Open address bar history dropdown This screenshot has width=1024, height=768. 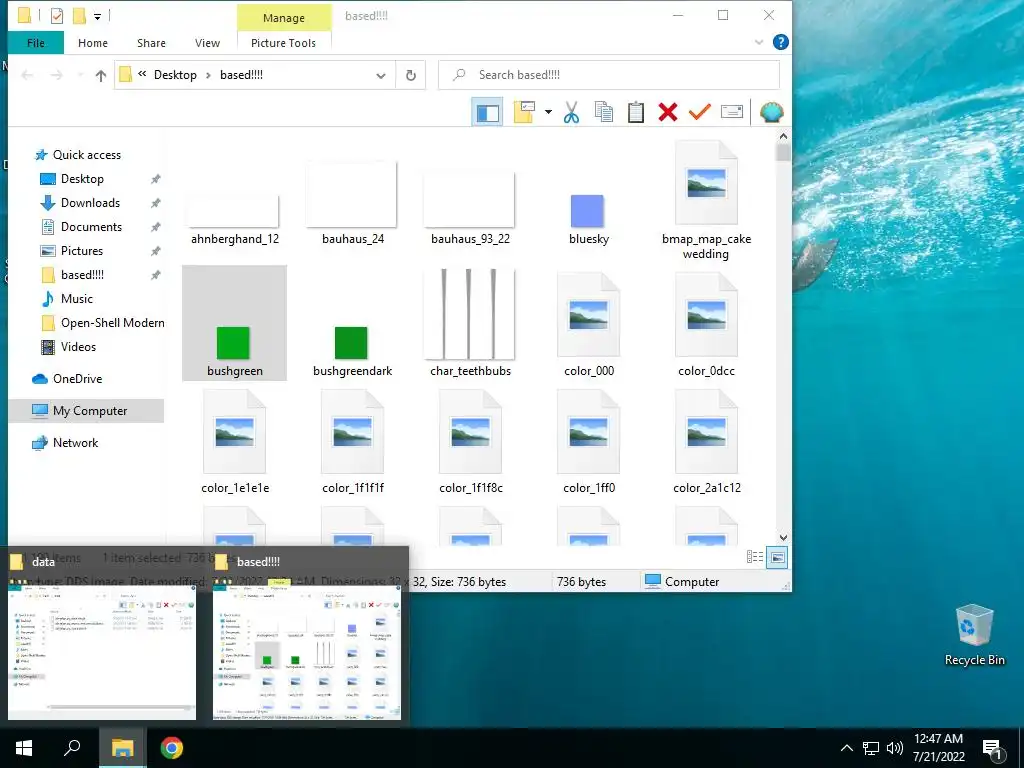tap(381, 76)
